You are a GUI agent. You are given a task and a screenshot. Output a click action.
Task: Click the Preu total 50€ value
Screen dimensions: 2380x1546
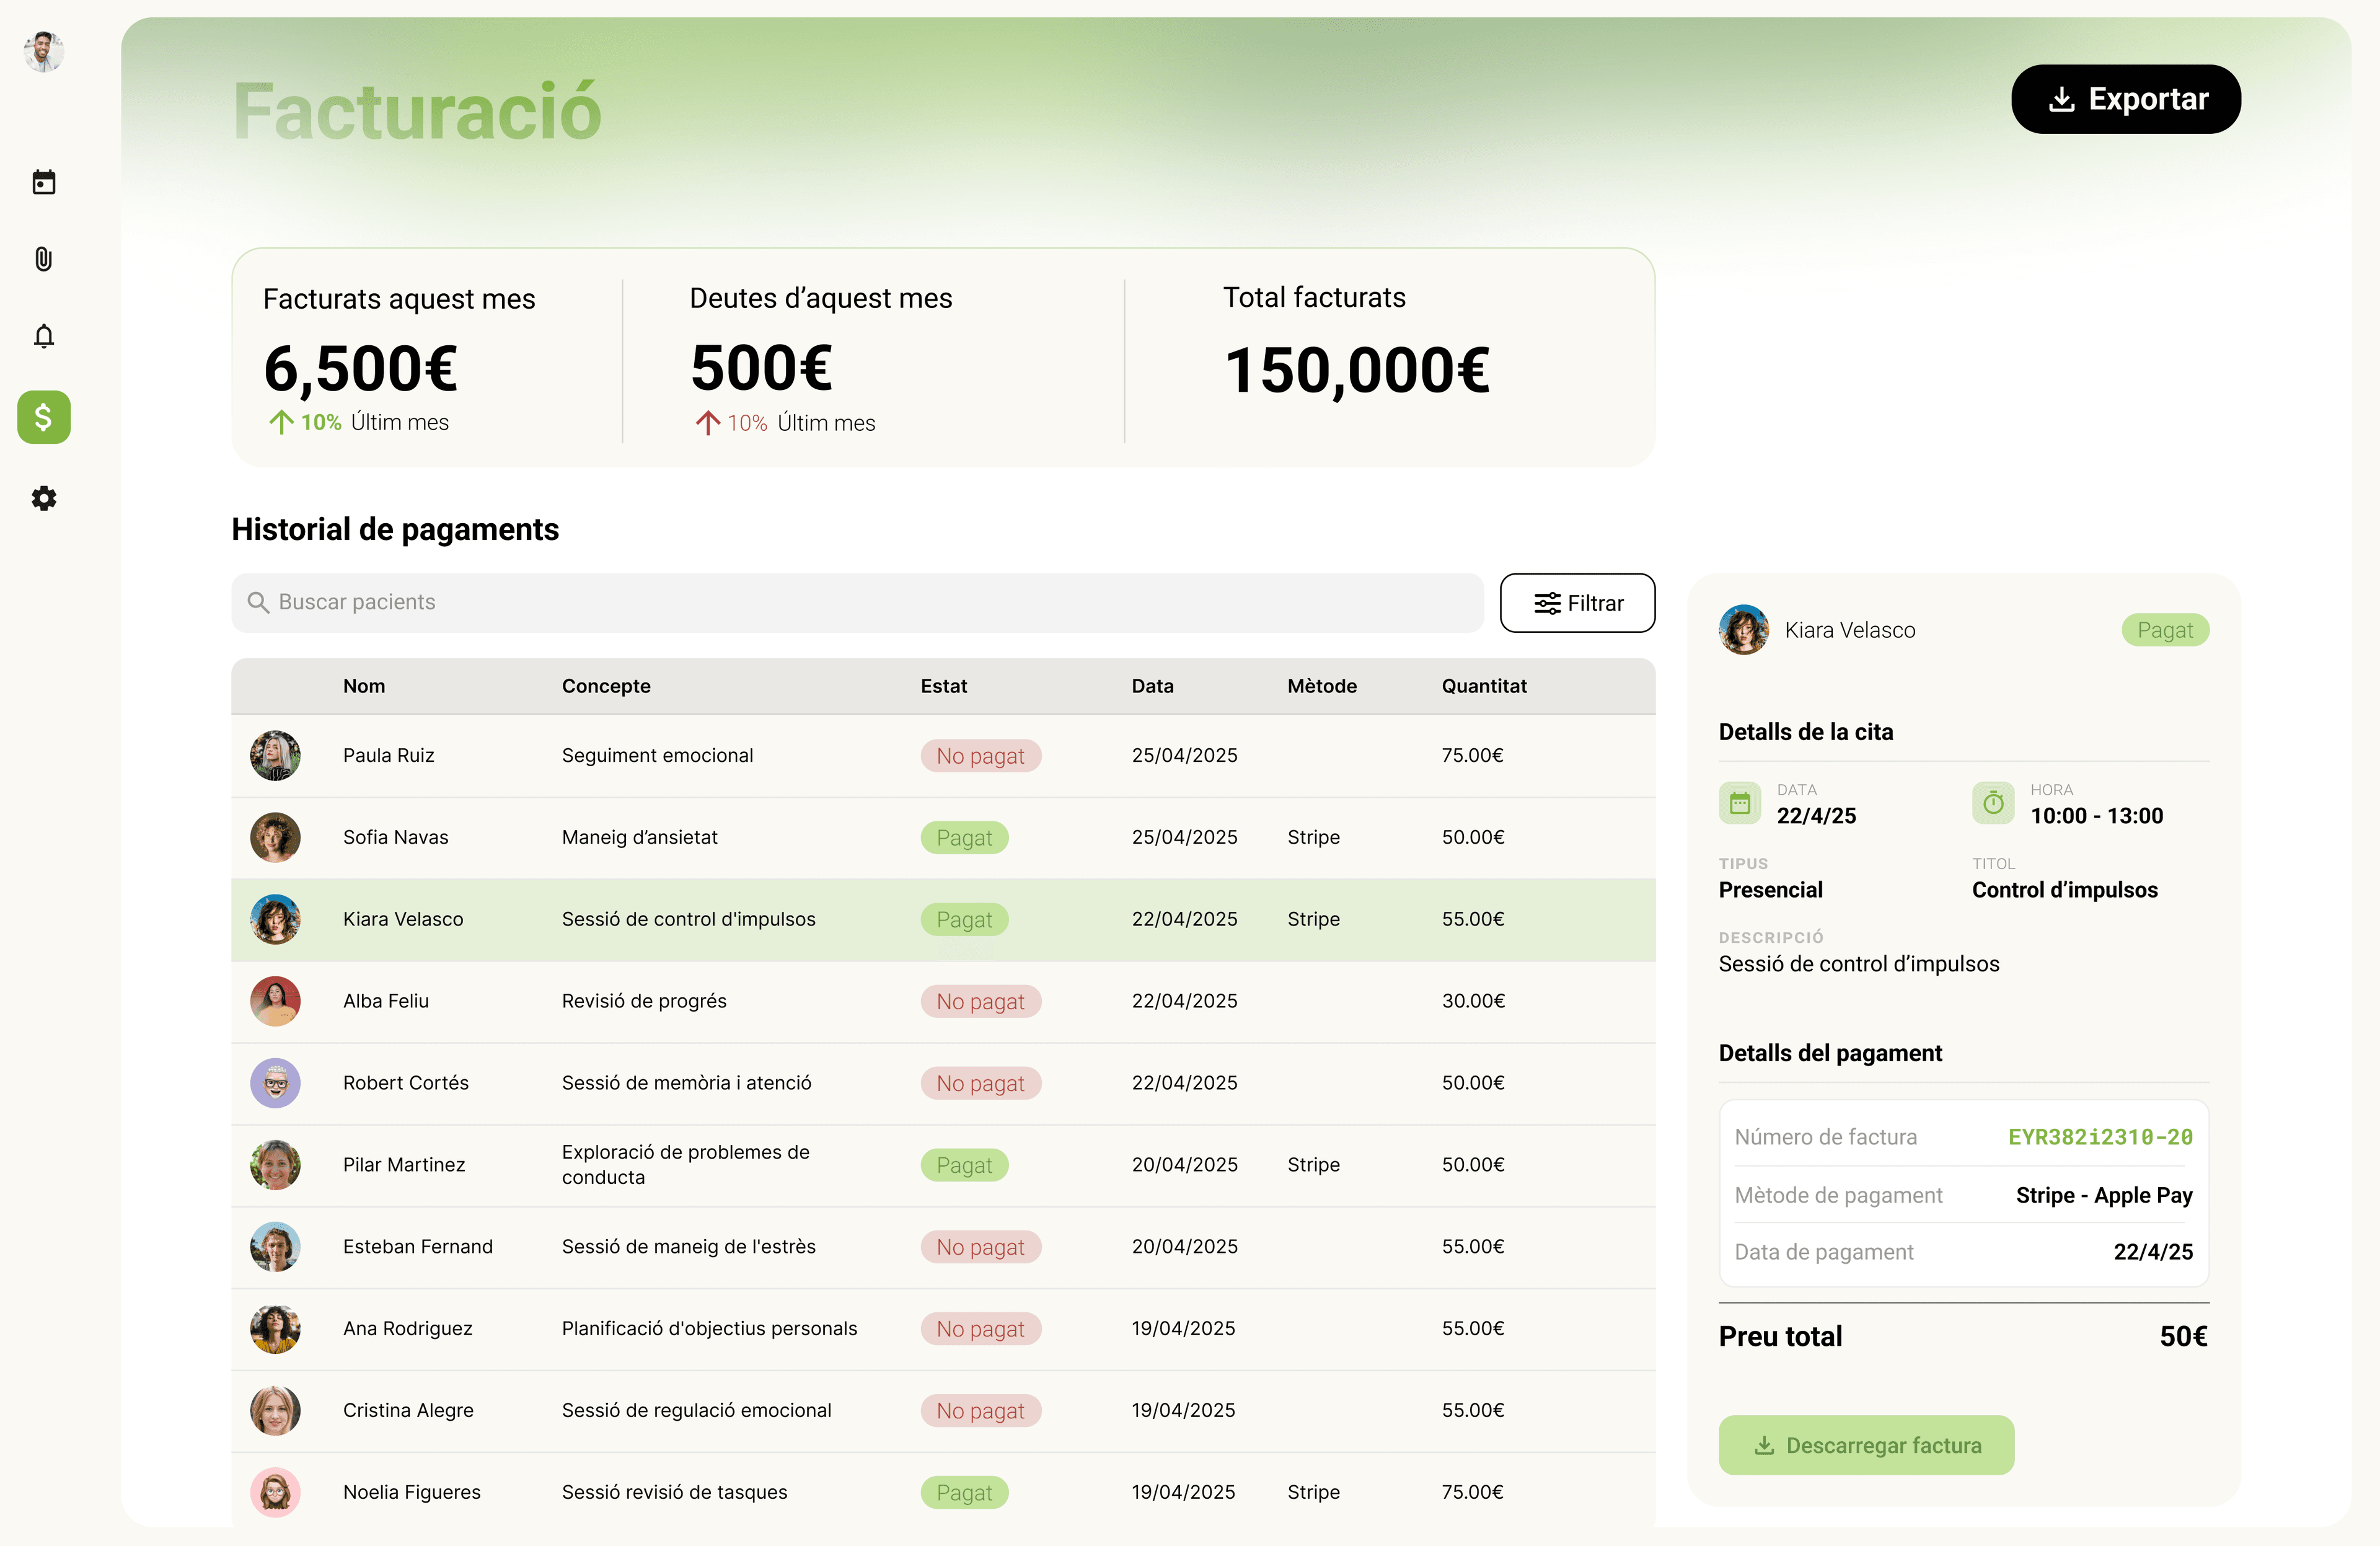pos(2183,1337)
